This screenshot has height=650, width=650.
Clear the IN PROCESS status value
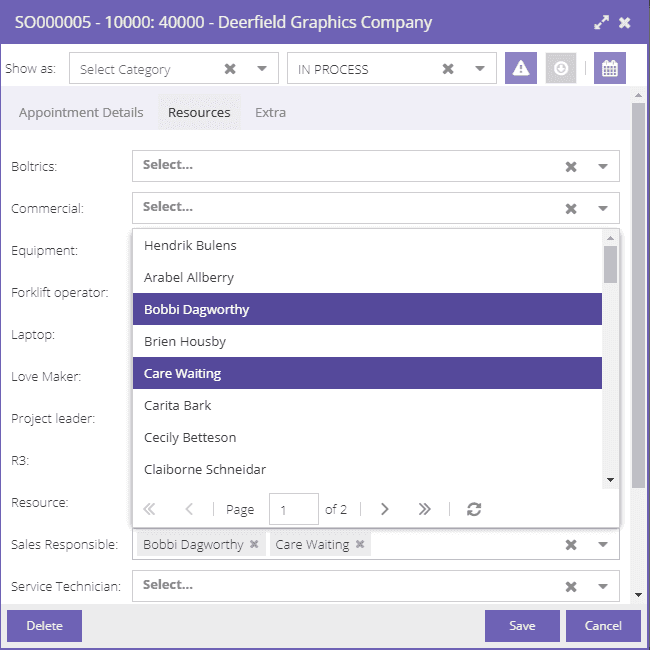[x=448, y=68]
